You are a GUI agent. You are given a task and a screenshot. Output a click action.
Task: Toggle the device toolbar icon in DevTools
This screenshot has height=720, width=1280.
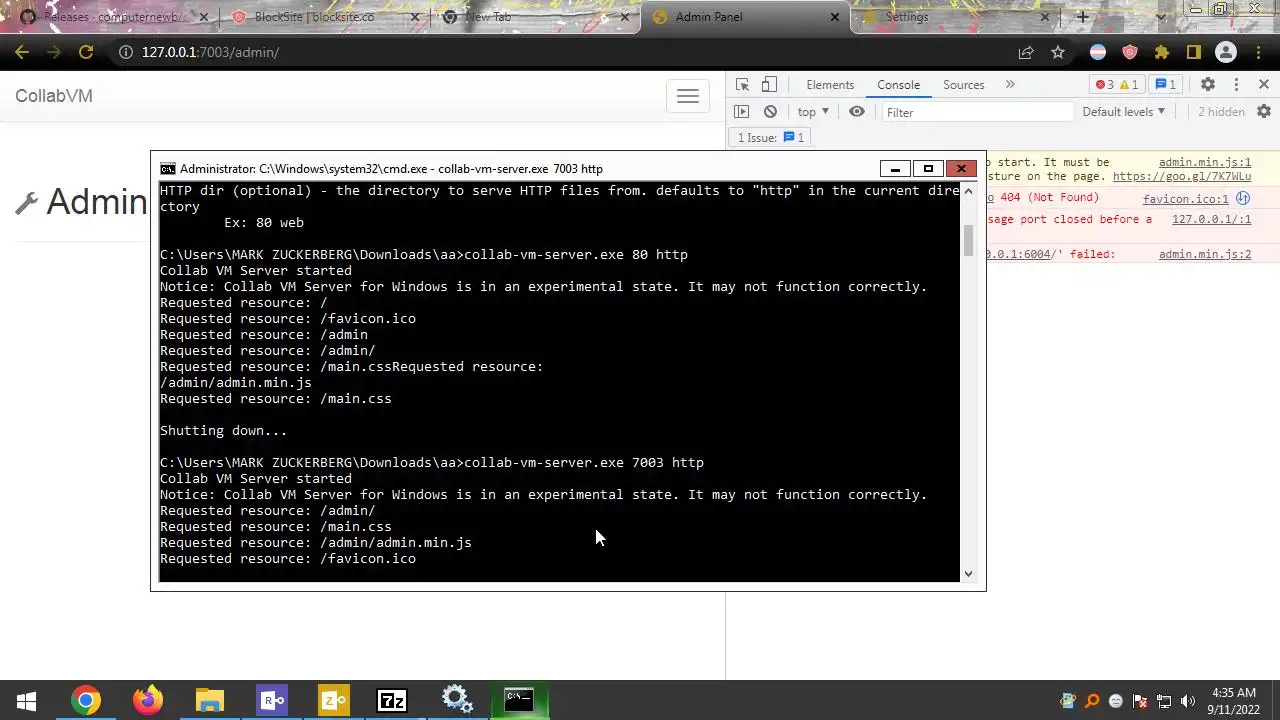pos(769,85)
